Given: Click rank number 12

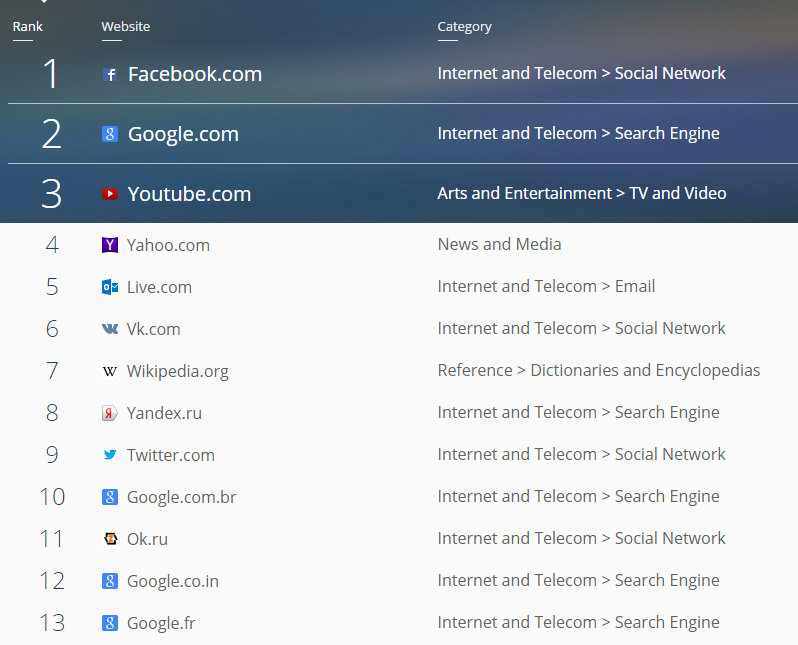Looking at the screenshot, I should point(52,581).
